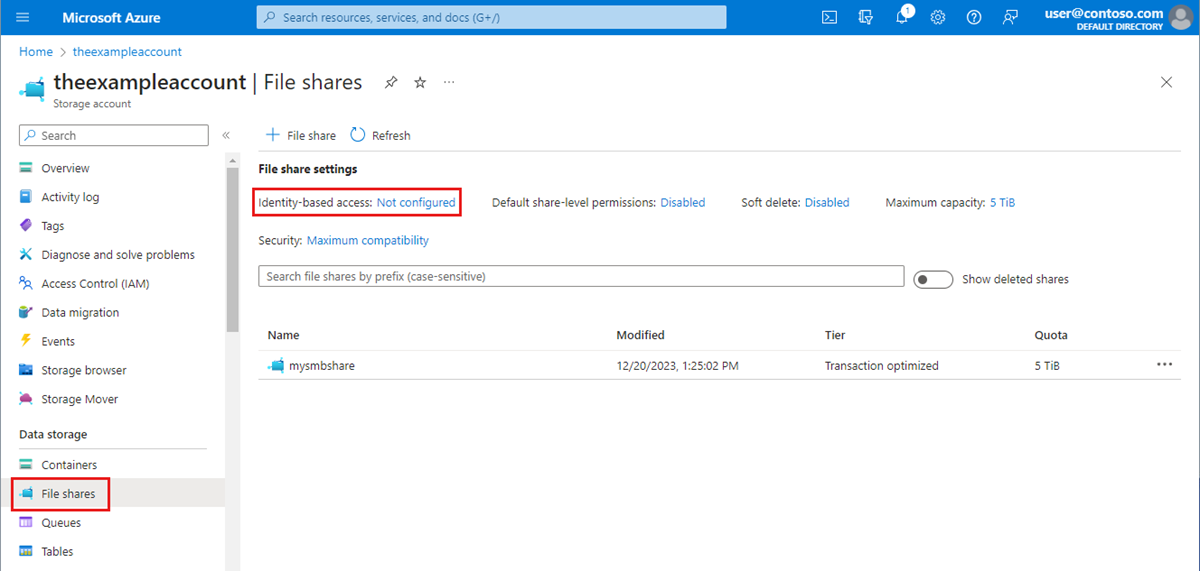This screenshot has width=1200, height=571.
Task: Select Access Control (IAM) in sidebar
Action: pos(94,284)
